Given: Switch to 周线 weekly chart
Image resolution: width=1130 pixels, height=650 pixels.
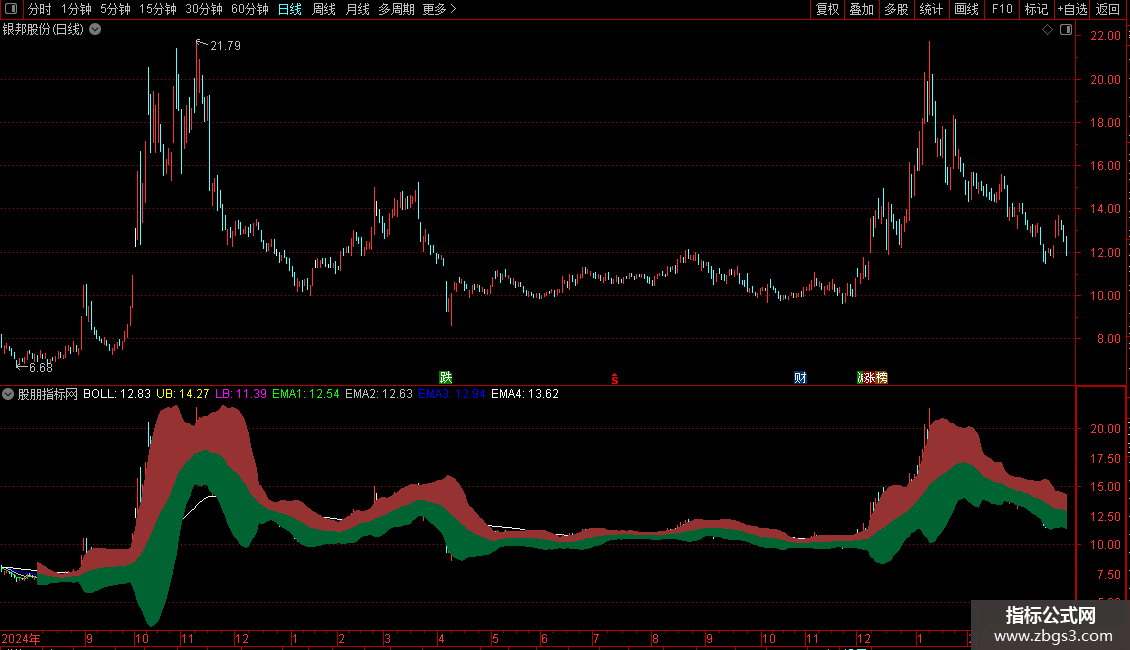Looking at the screenshot, I should [324, 9].
